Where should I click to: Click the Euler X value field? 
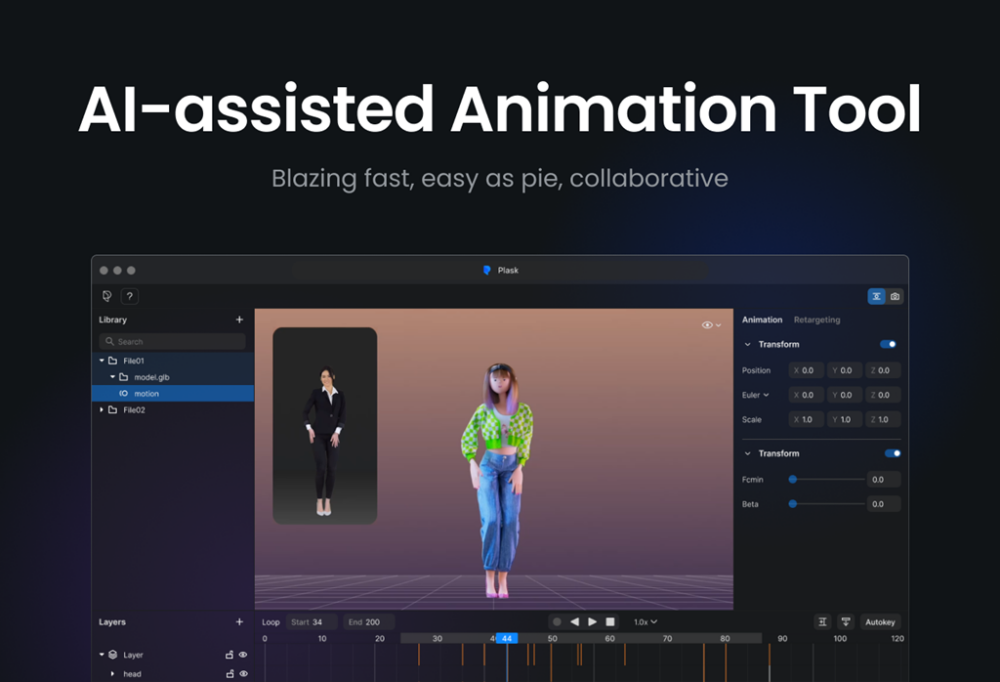pos(806,395)
